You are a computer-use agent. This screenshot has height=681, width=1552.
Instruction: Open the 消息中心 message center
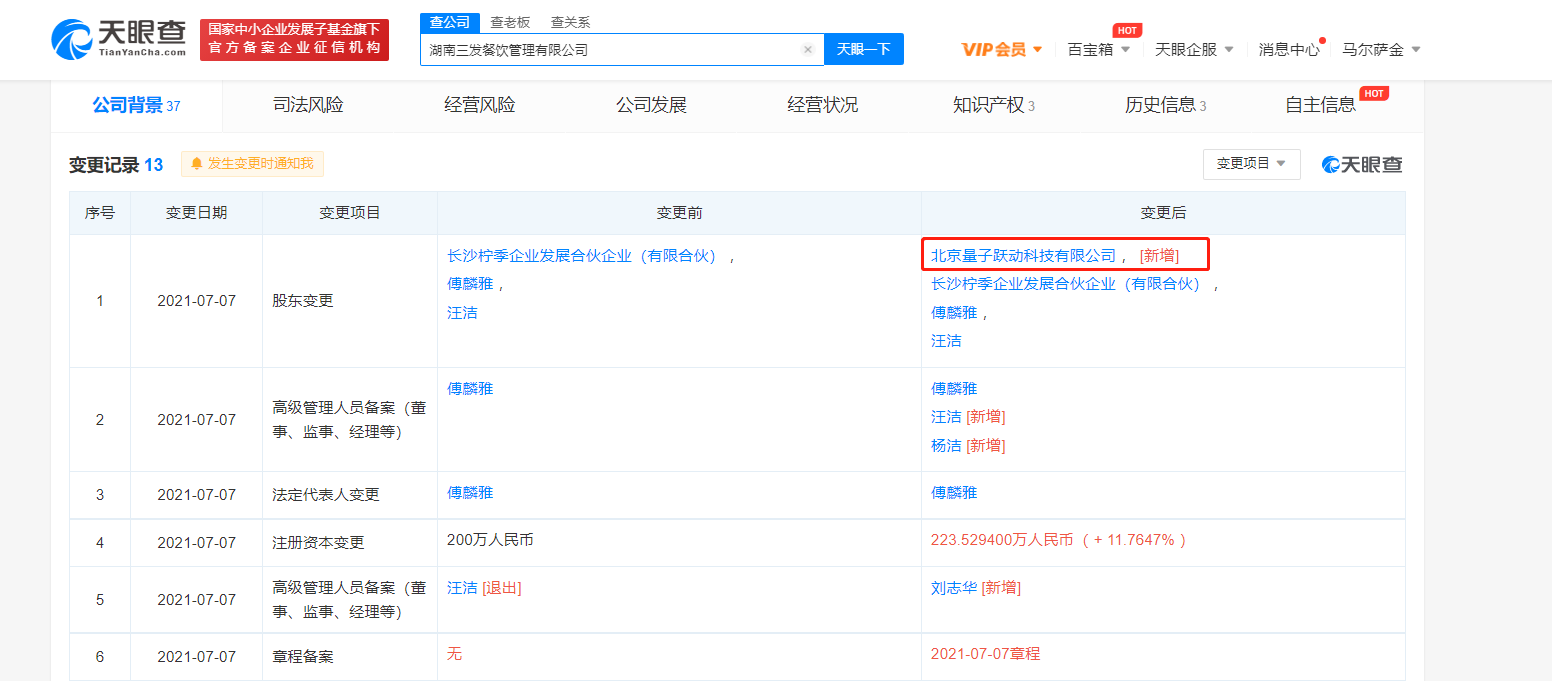point(1288,49)
